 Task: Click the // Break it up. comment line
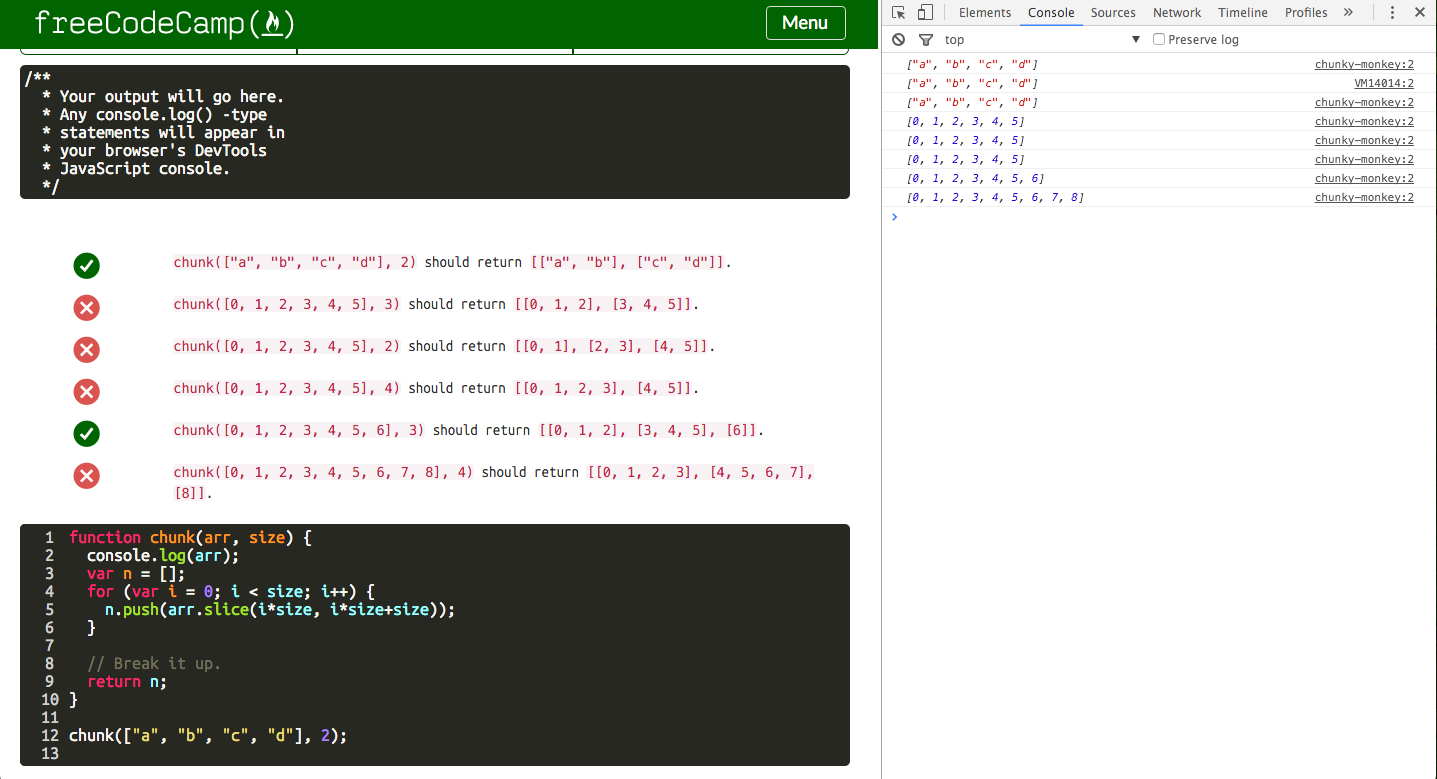154,664
